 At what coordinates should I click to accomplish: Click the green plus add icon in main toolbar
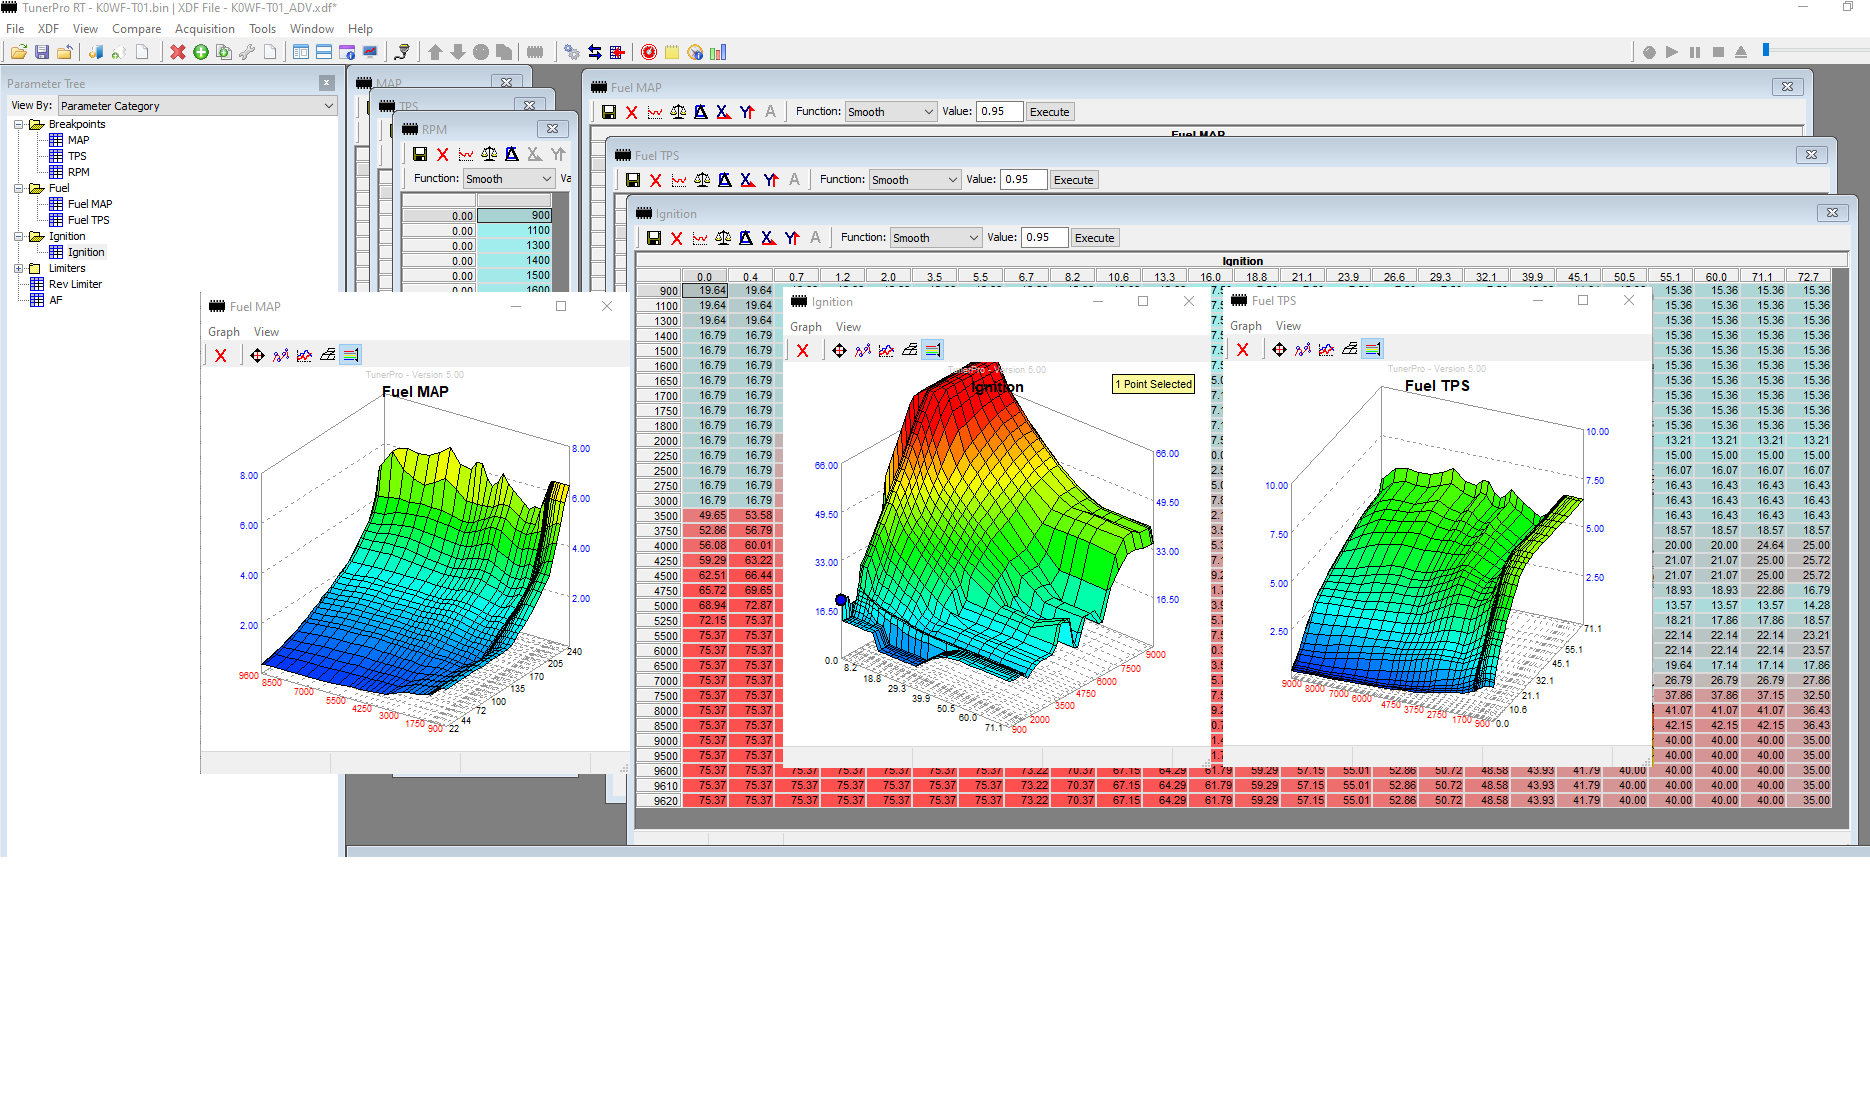[x=201, y=52]
